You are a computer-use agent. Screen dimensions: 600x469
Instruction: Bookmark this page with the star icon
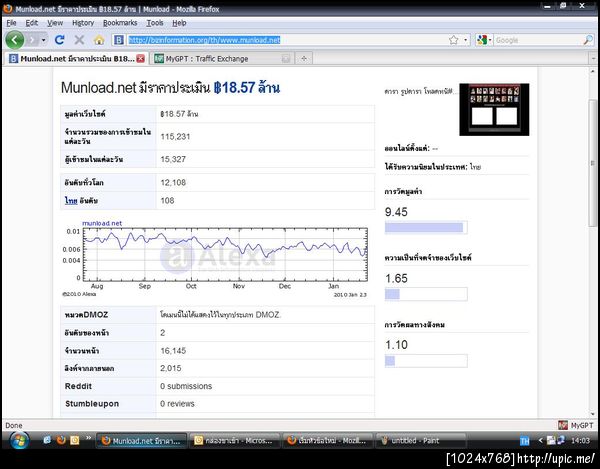pos(453,40)
